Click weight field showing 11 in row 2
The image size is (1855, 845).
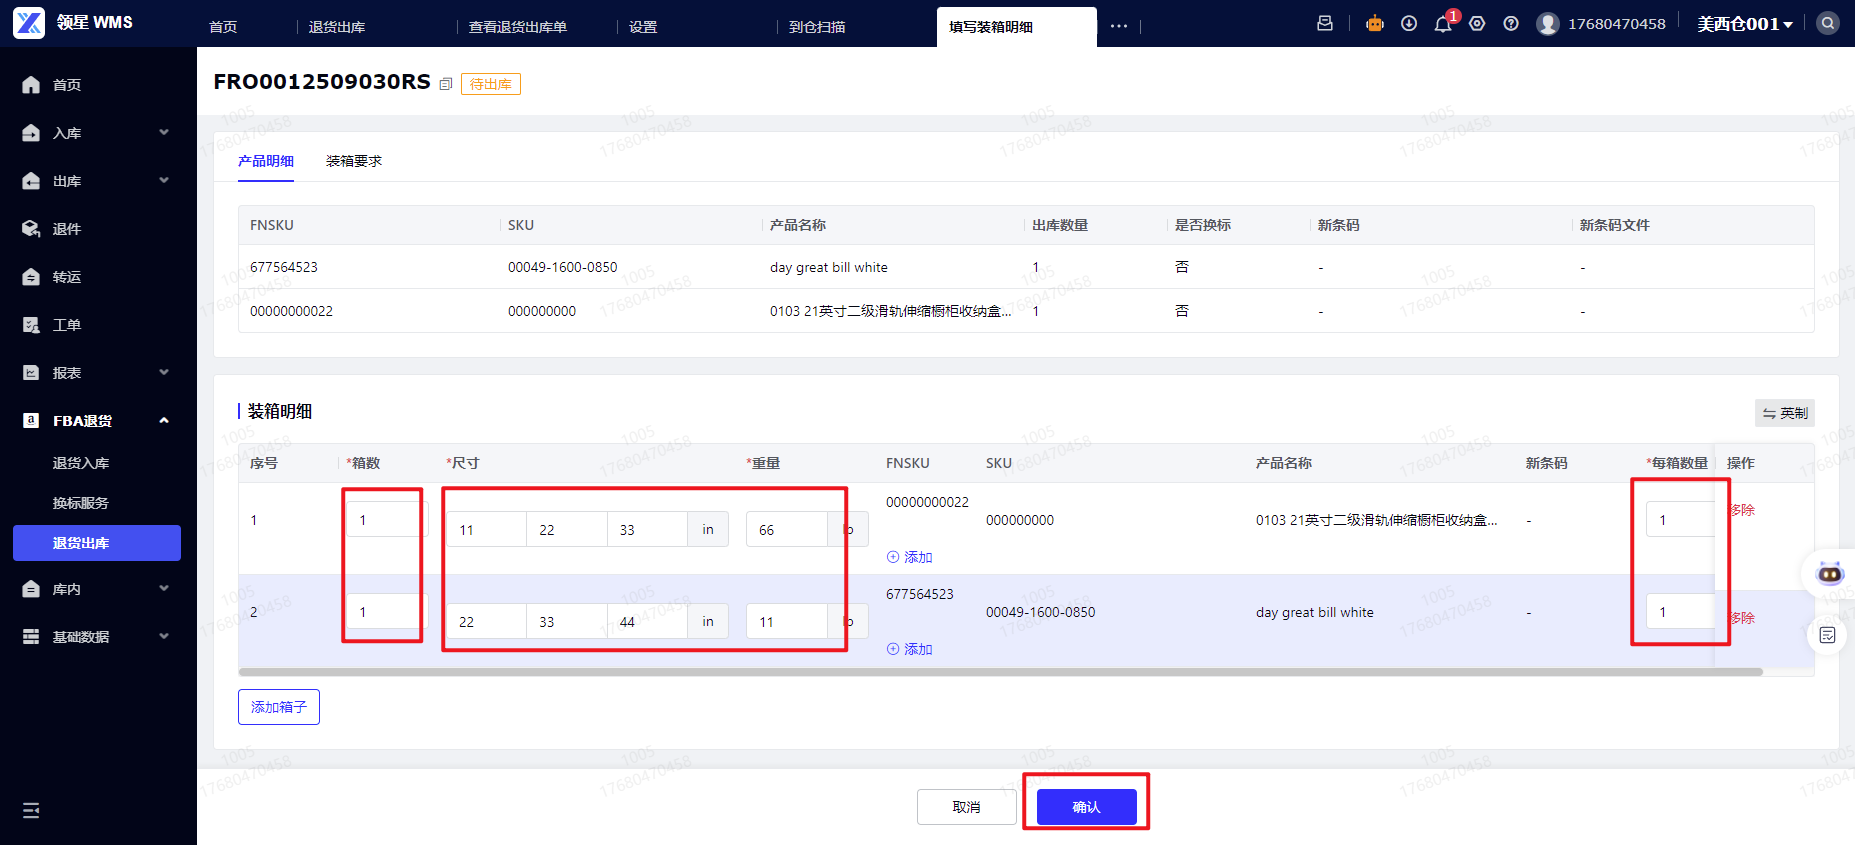(x=787, y=621)
